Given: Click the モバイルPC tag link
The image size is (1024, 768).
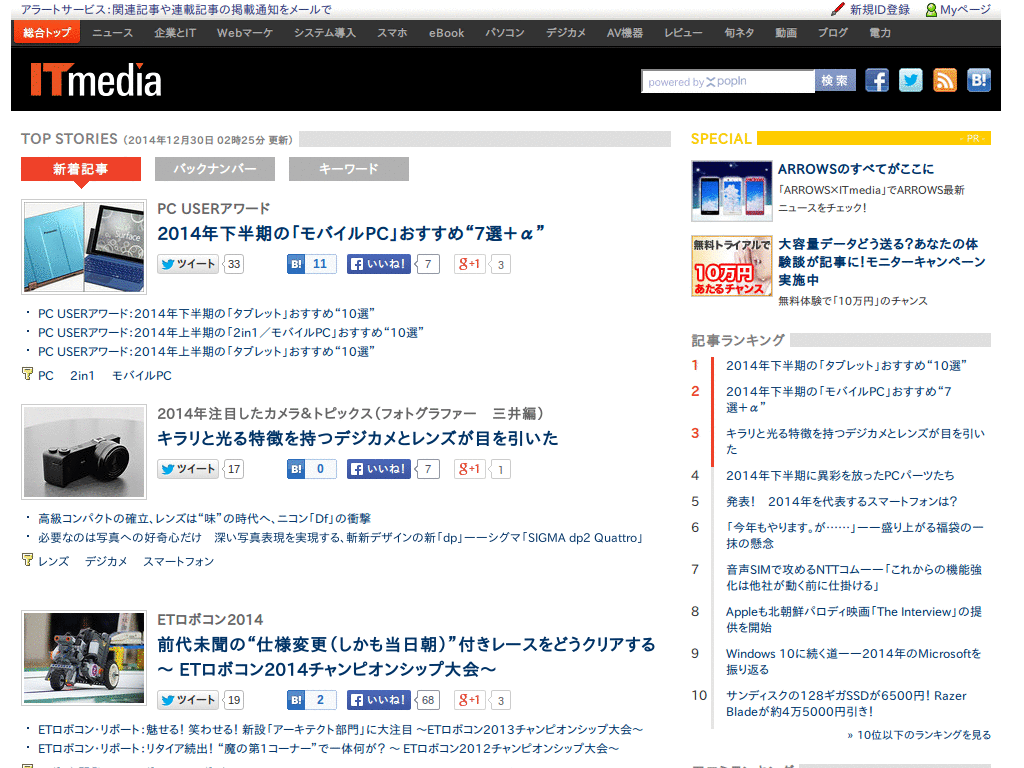Looking at the screenshot, I should pyautogui.click(x=141, y=375).
